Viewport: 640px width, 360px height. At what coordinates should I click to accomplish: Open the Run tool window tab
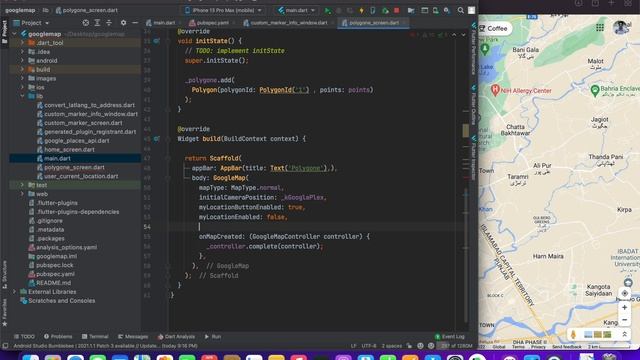point(213,337)
